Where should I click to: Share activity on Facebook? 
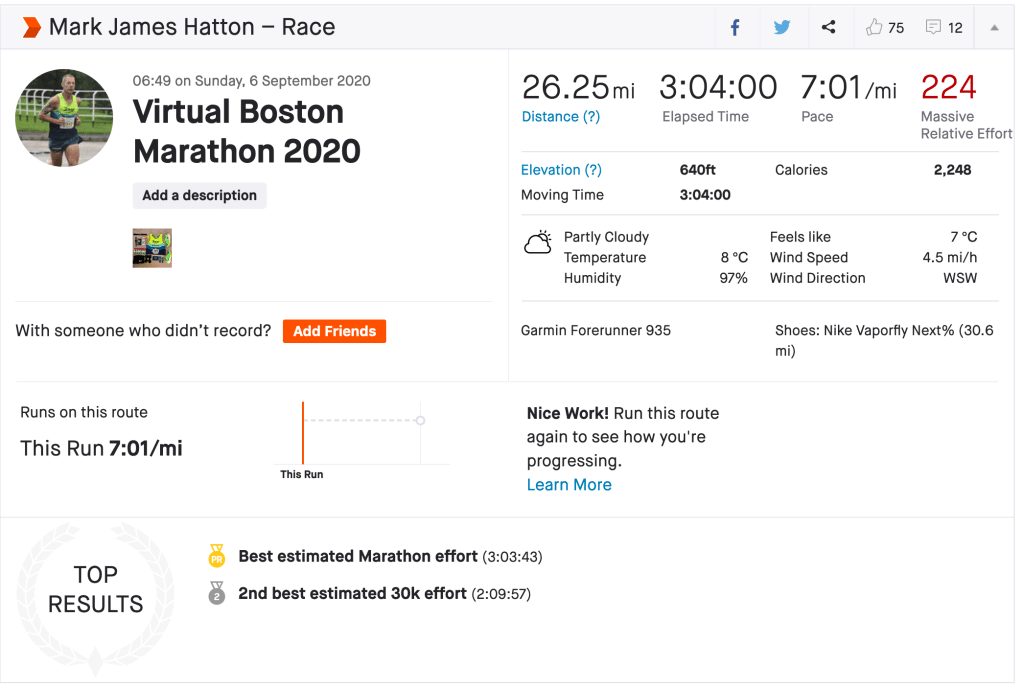pyautogui.click(x=735, y=27)
